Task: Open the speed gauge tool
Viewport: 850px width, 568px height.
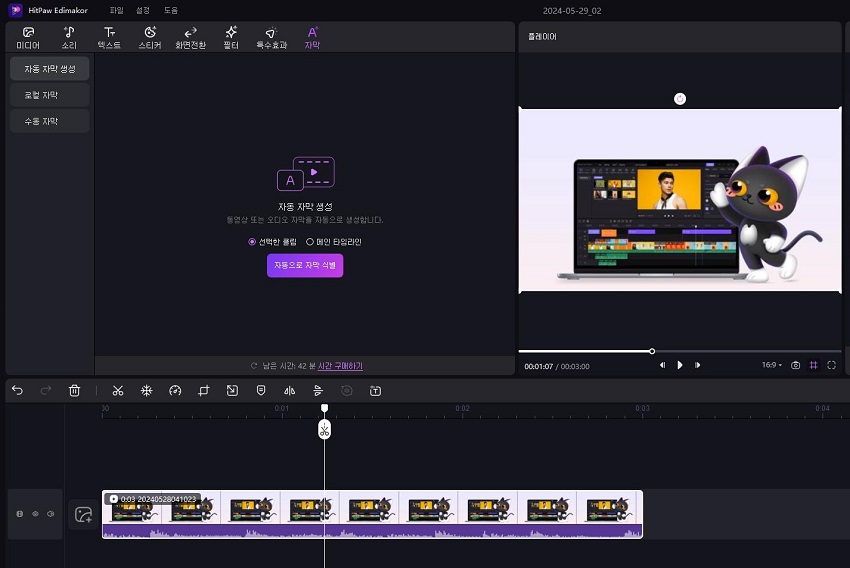Action: coord(175,390)
